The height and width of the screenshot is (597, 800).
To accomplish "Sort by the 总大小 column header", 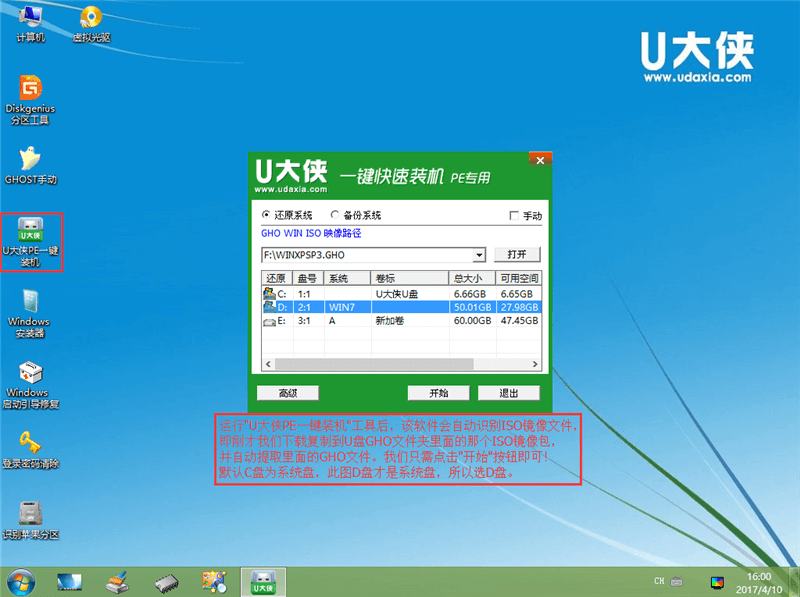I will tap(472, 278).
